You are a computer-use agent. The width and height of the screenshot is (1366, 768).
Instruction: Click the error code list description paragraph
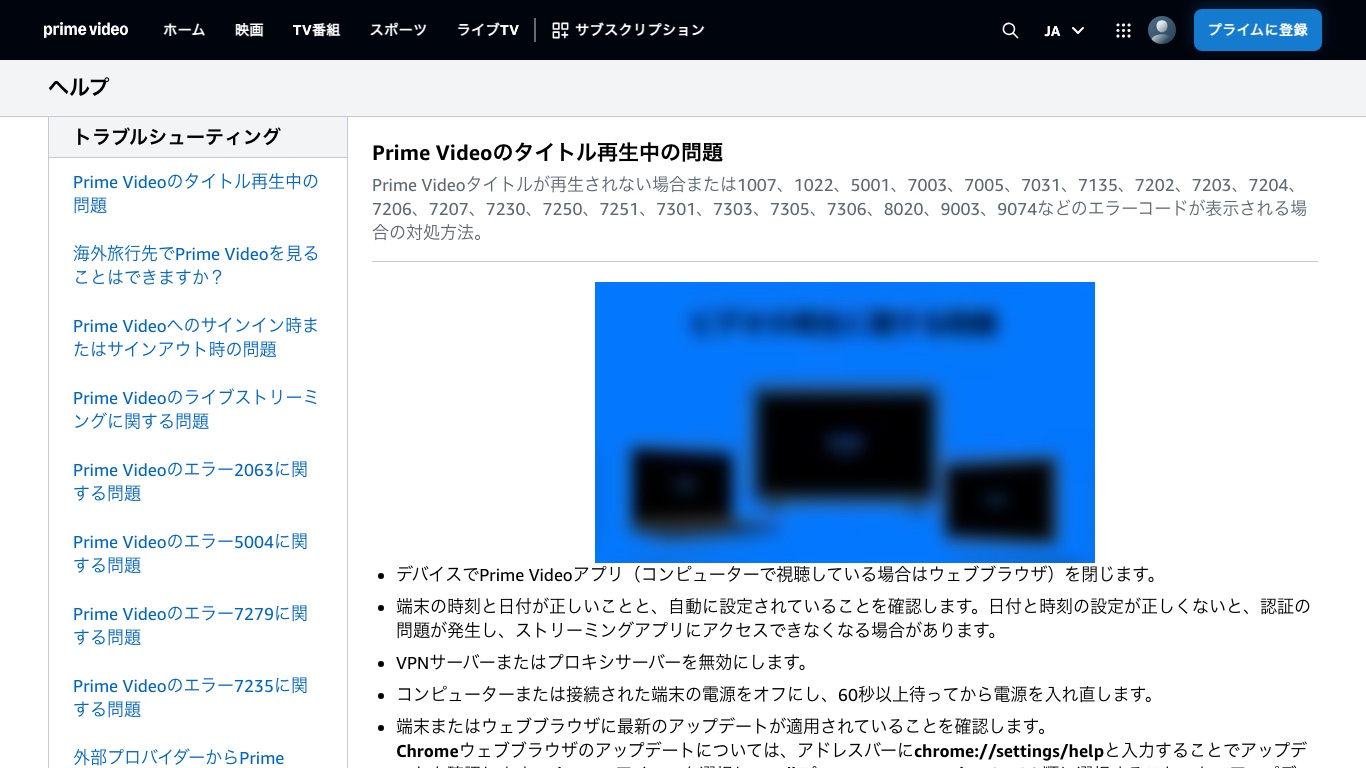click(840, 209)
